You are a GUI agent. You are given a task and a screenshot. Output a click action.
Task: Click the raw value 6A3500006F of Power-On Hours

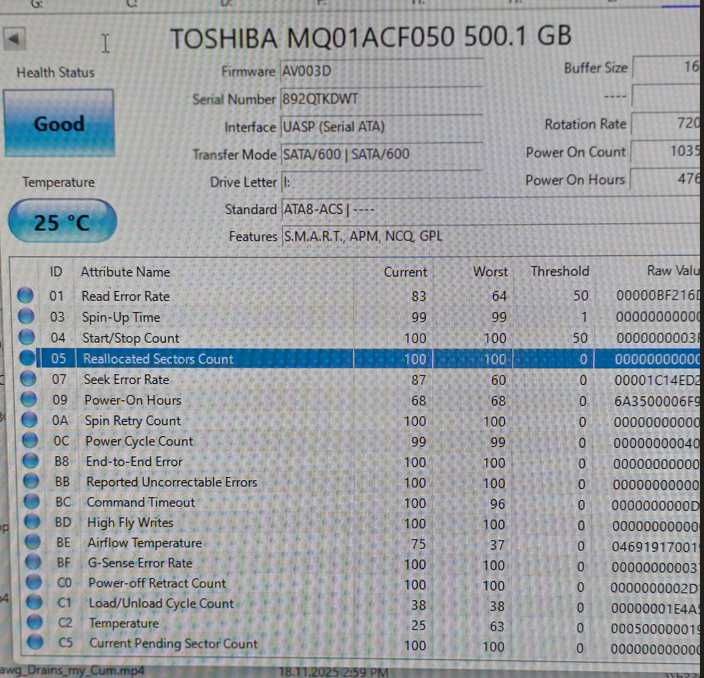click(657, 401)
